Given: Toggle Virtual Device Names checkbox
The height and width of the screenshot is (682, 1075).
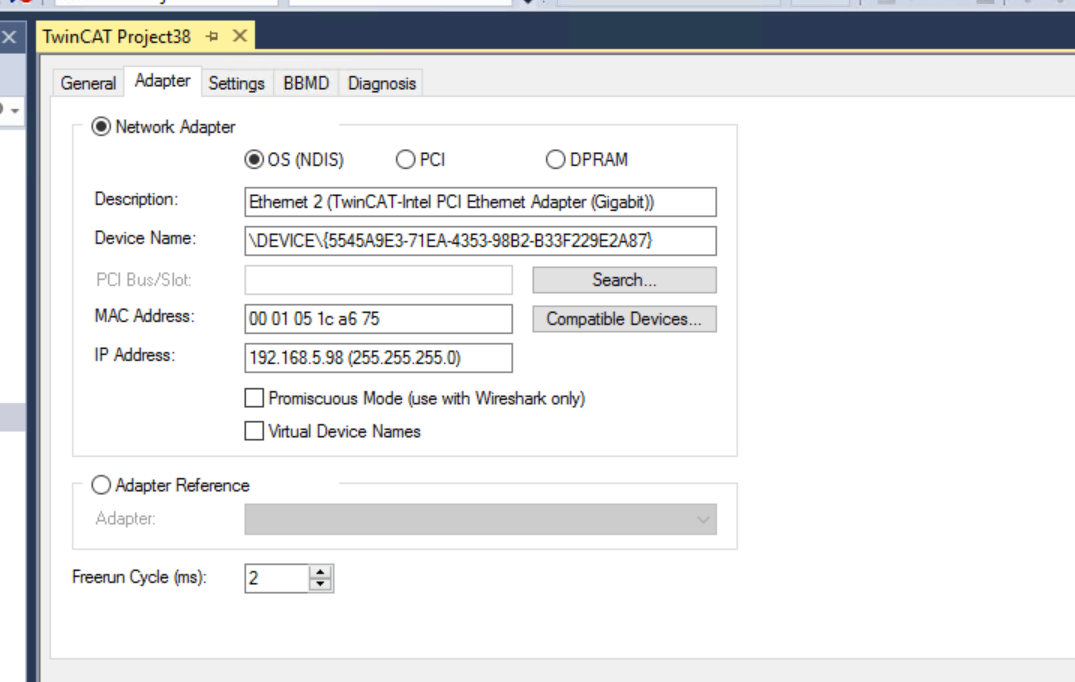Looking at the screenshot, I should click(x=254, y=431).
